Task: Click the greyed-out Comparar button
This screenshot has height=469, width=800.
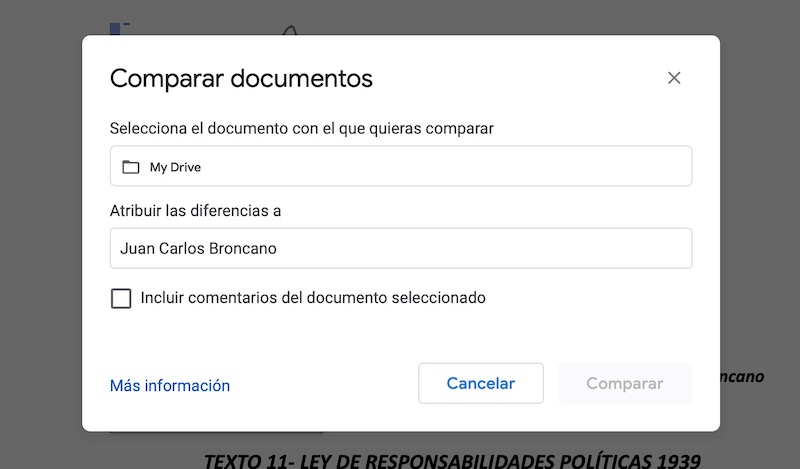Action: point(624,383)
